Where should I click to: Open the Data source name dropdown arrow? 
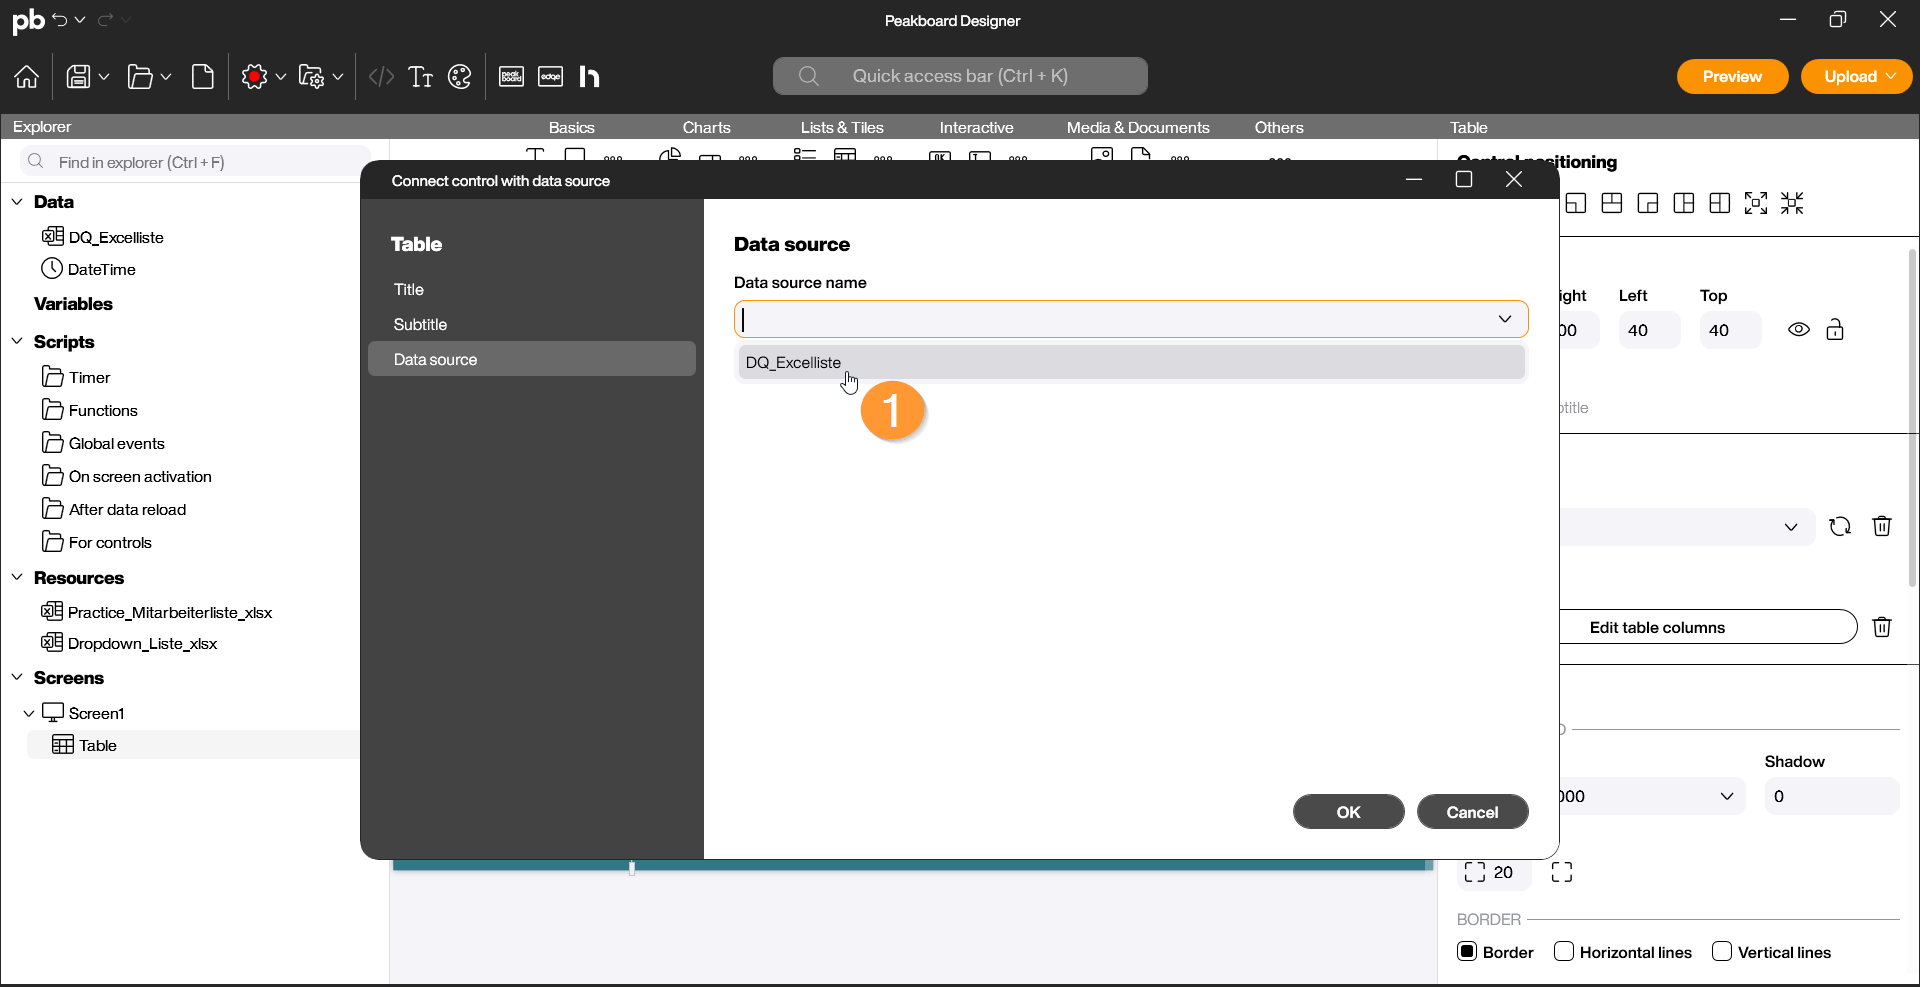(1504, 319)
